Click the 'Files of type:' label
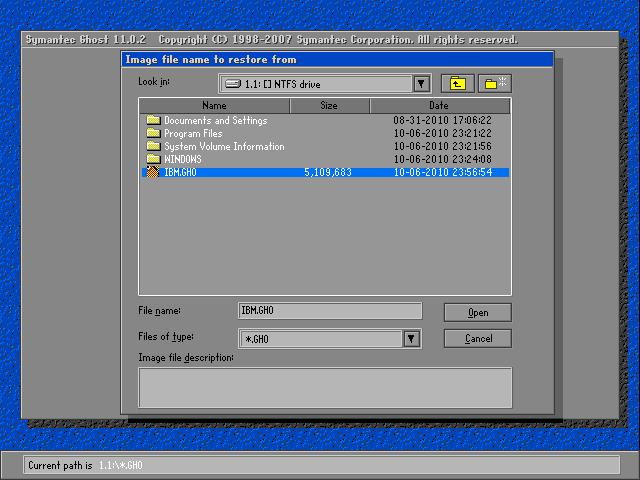 click(x=166, y=337)
